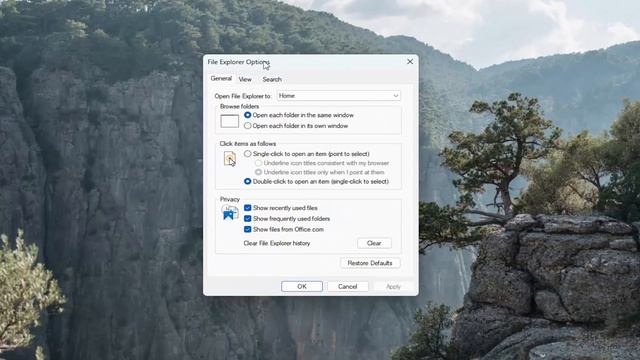Click the Browse folders window preview icon
The image size is (640, 360).
(x=229, y=121)
